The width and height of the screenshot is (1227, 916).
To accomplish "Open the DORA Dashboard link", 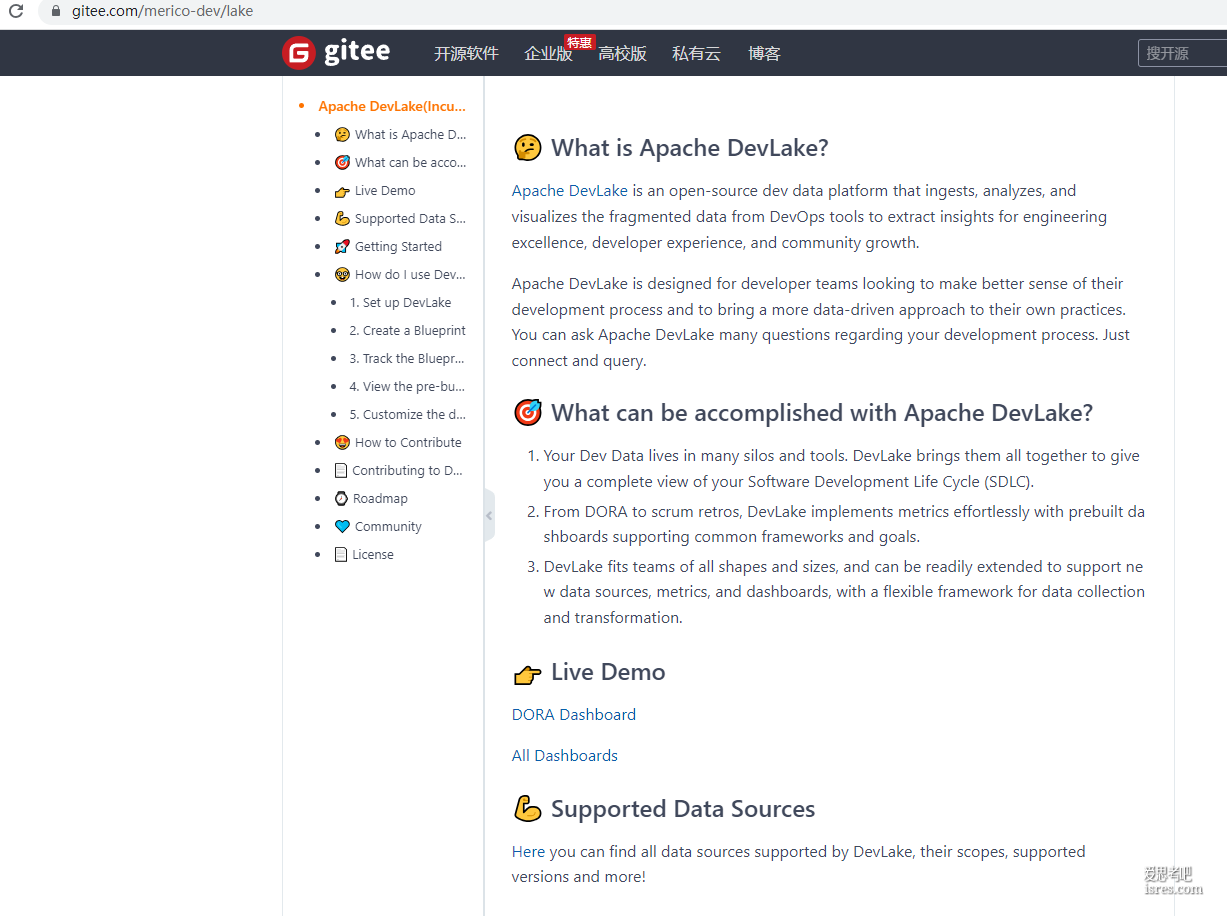I will [x=574, y=715].
